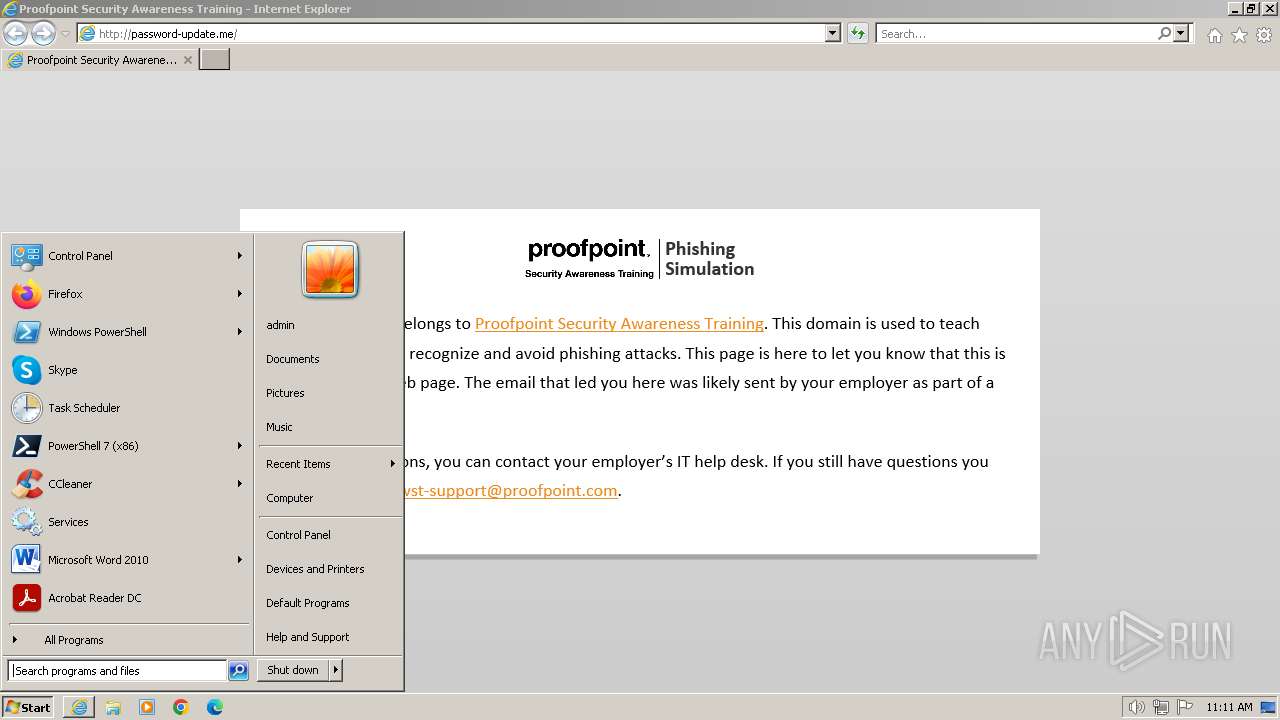Screen dimensions: 1280x720
Task: Expand Windows PowerShell jump list arrow
Action: 240,332
